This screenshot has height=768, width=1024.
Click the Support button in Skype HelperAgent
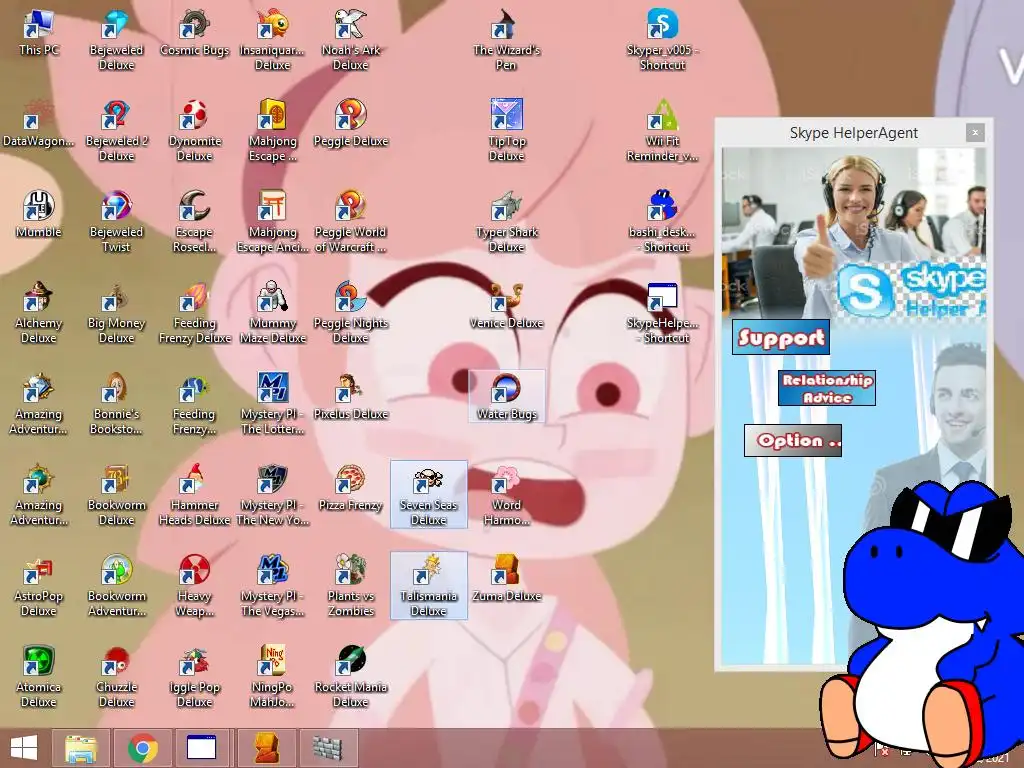pyautogui.click(x=781, y=337)
